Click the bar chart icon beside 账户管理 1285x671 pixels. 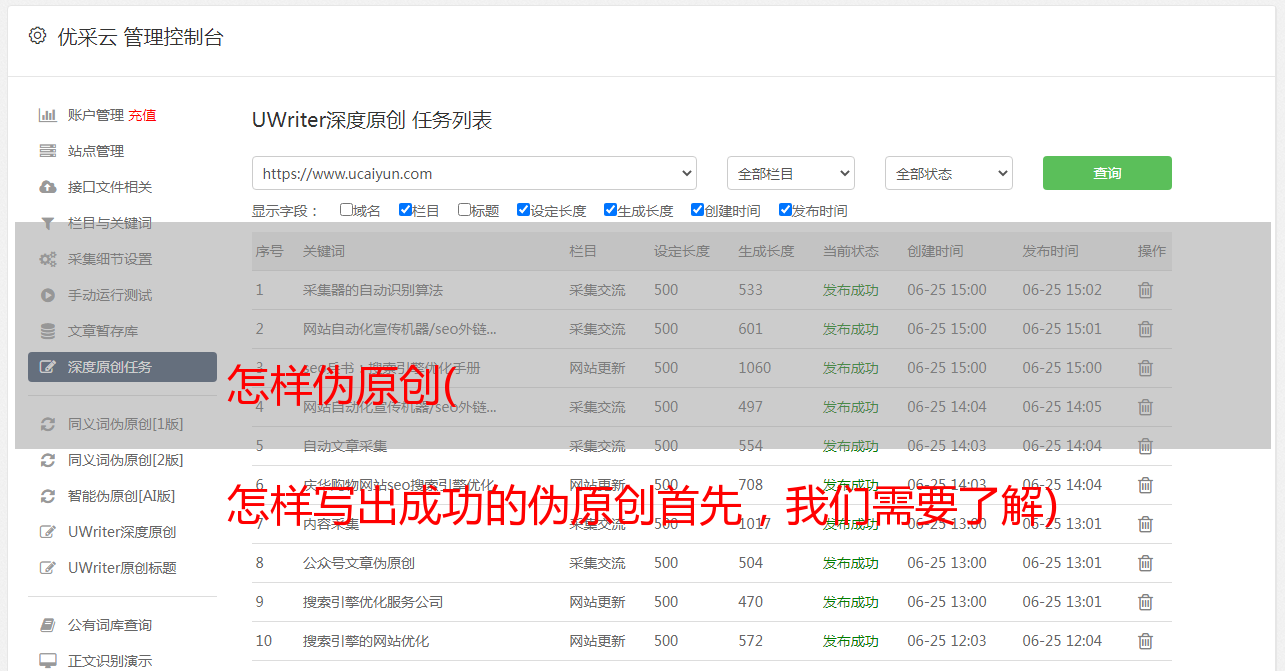tap(47, 115)
